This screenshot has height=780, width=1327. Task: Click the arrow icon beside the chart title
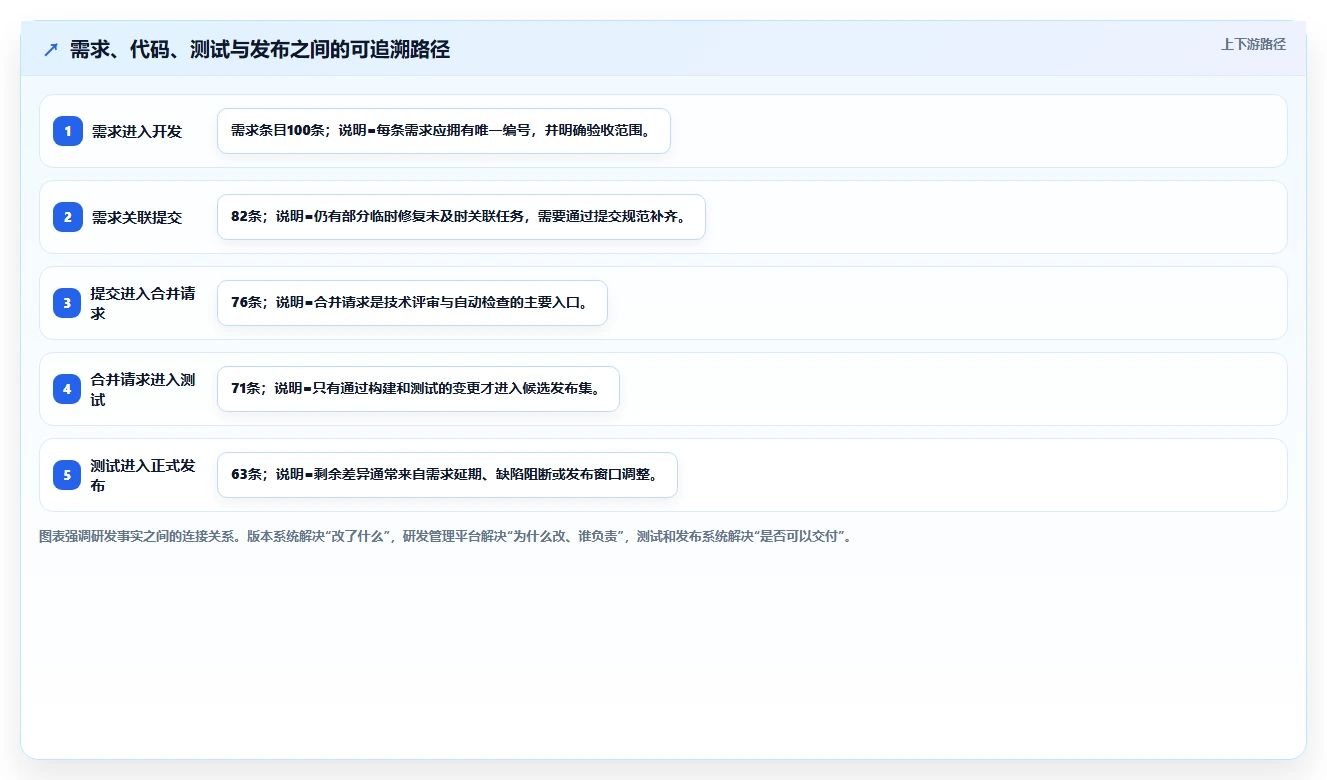(51, 50)
